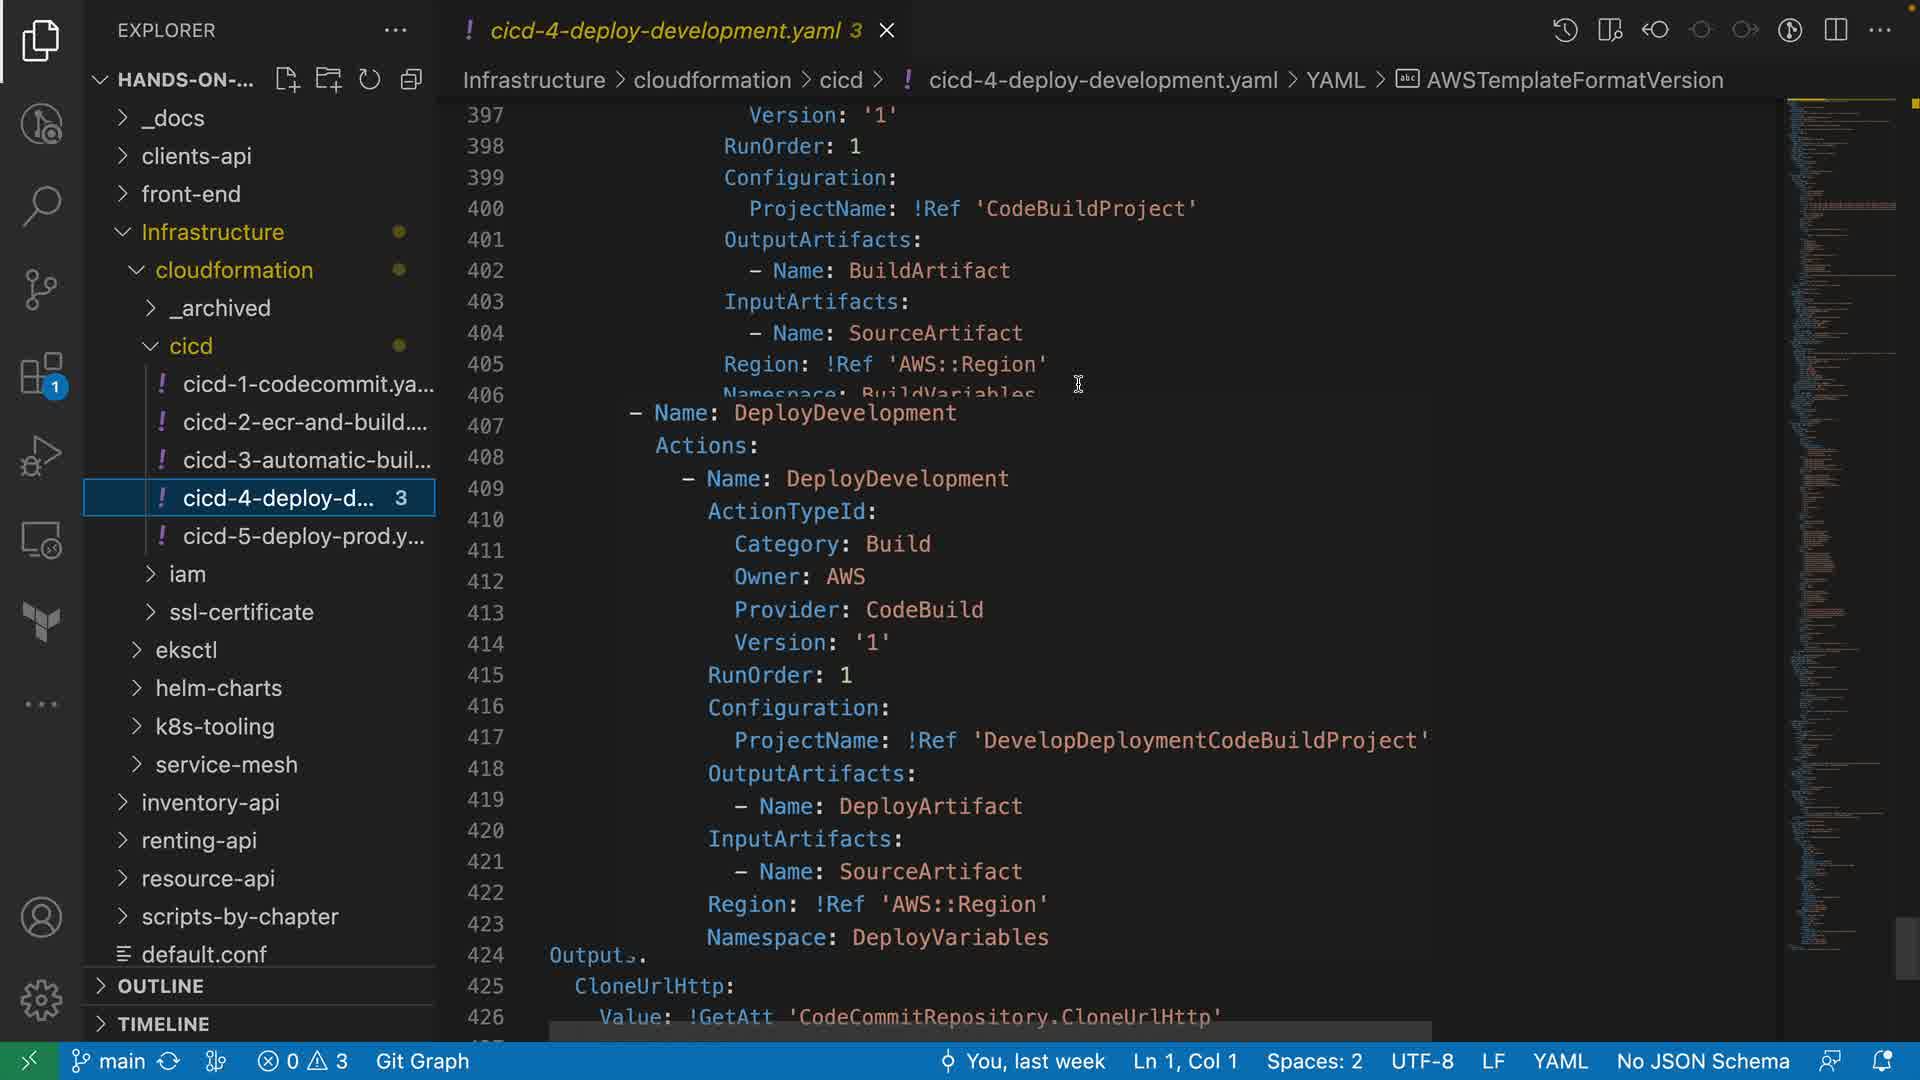Open the Source Control view
This screenshot has width=1920, height=1080.
(x=41, y=290)
